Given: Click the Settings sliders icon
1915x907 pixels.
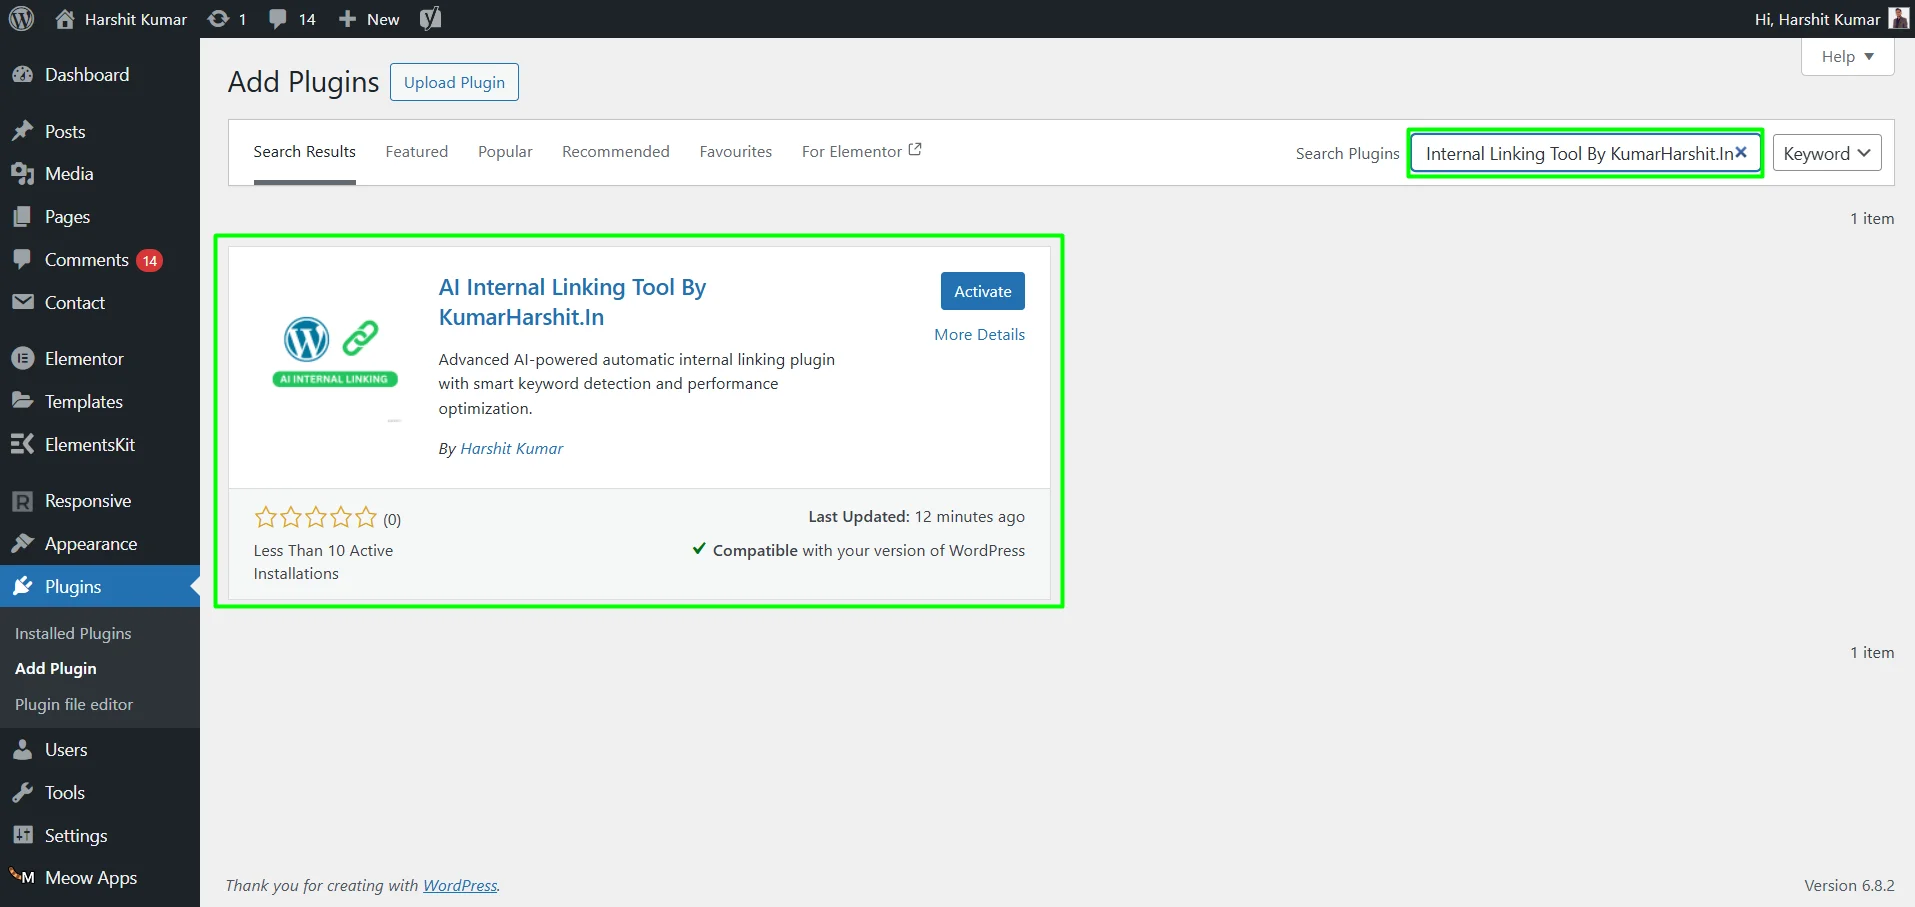Looking at the screenshot, I should tap(22, 836).
